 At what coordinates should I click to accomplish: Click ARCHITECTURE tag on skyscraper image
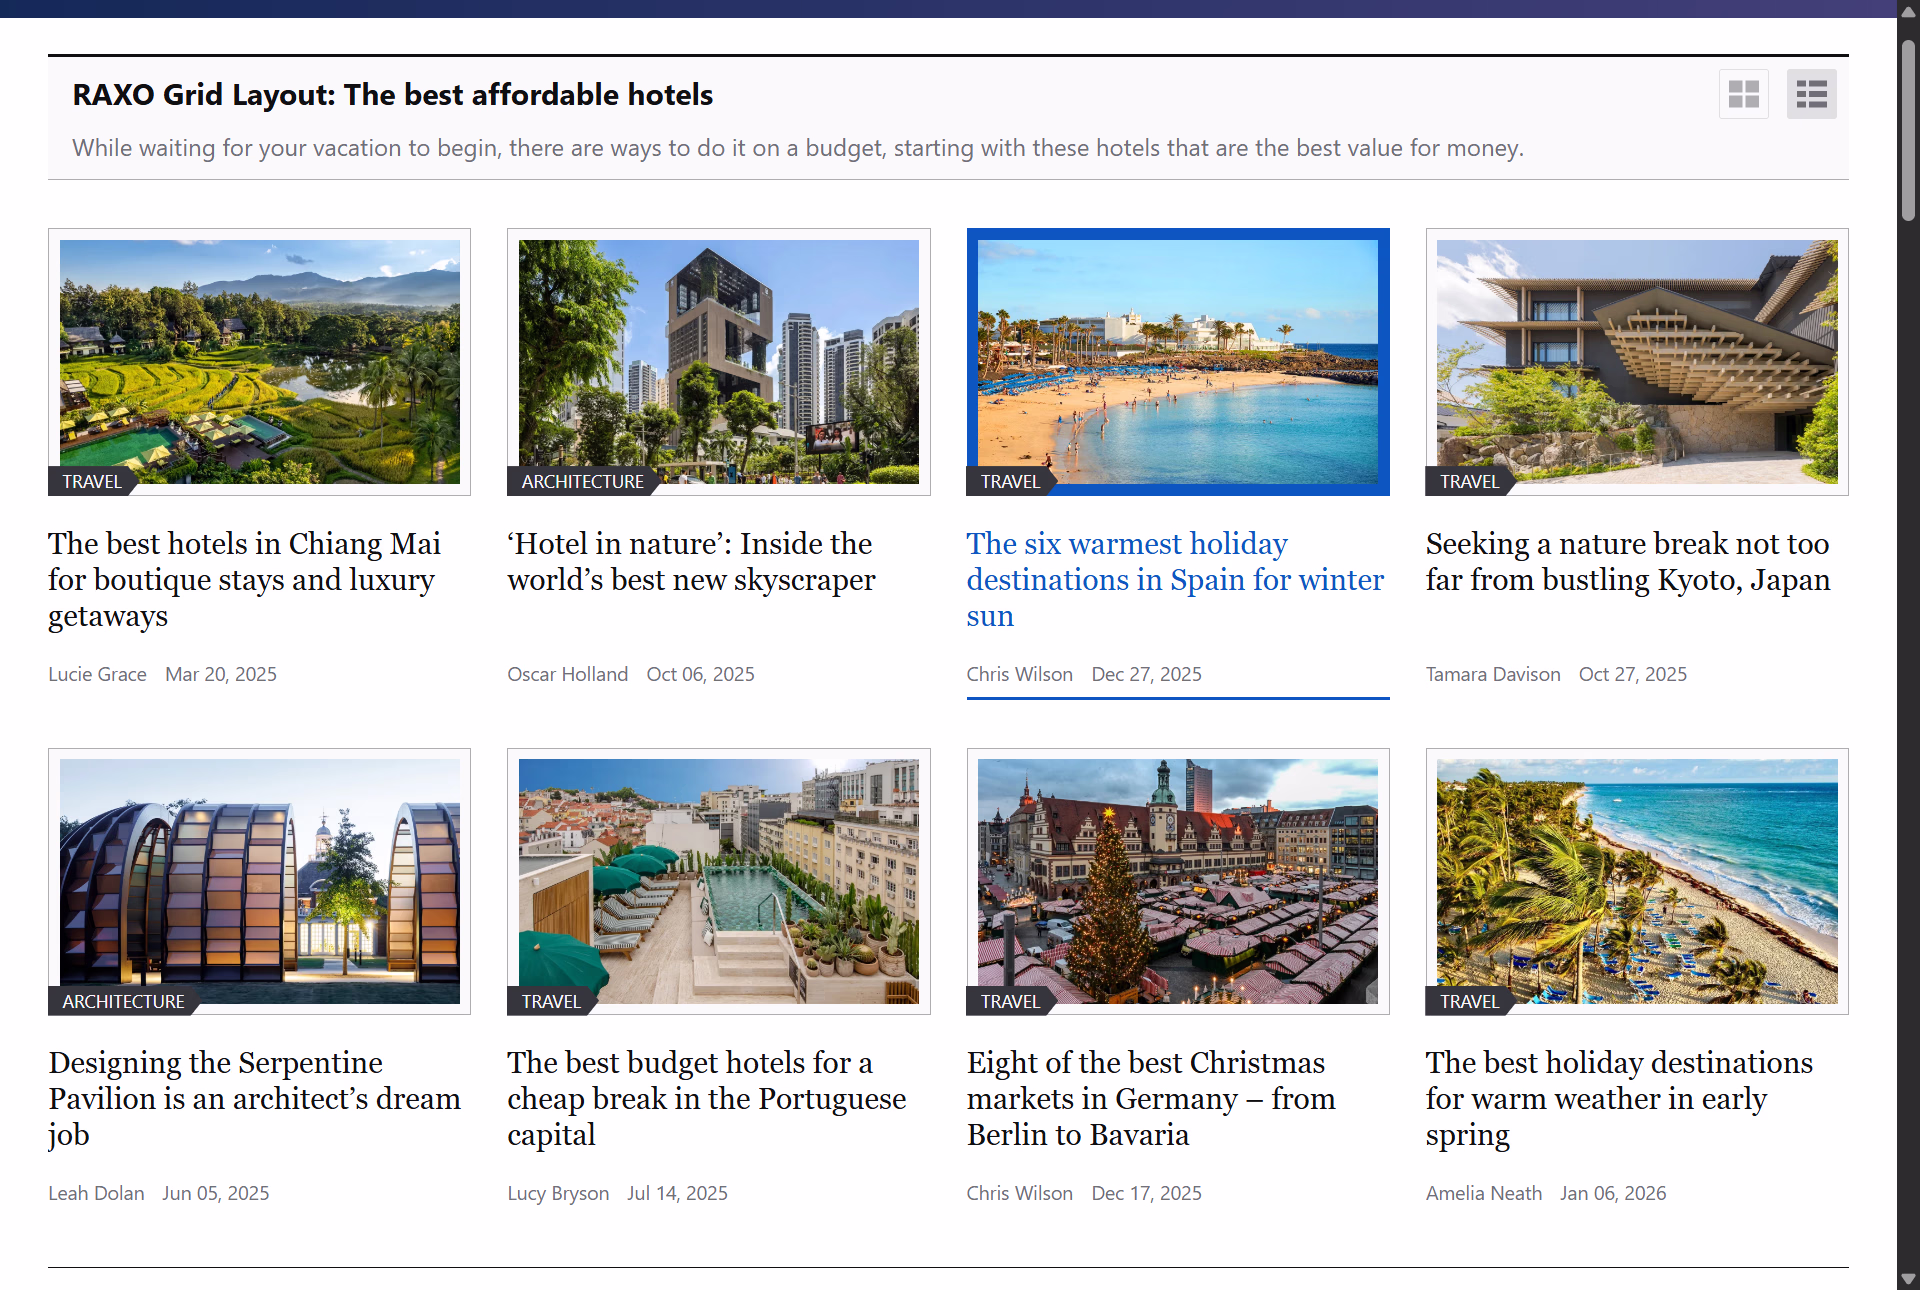coord(582,481)
